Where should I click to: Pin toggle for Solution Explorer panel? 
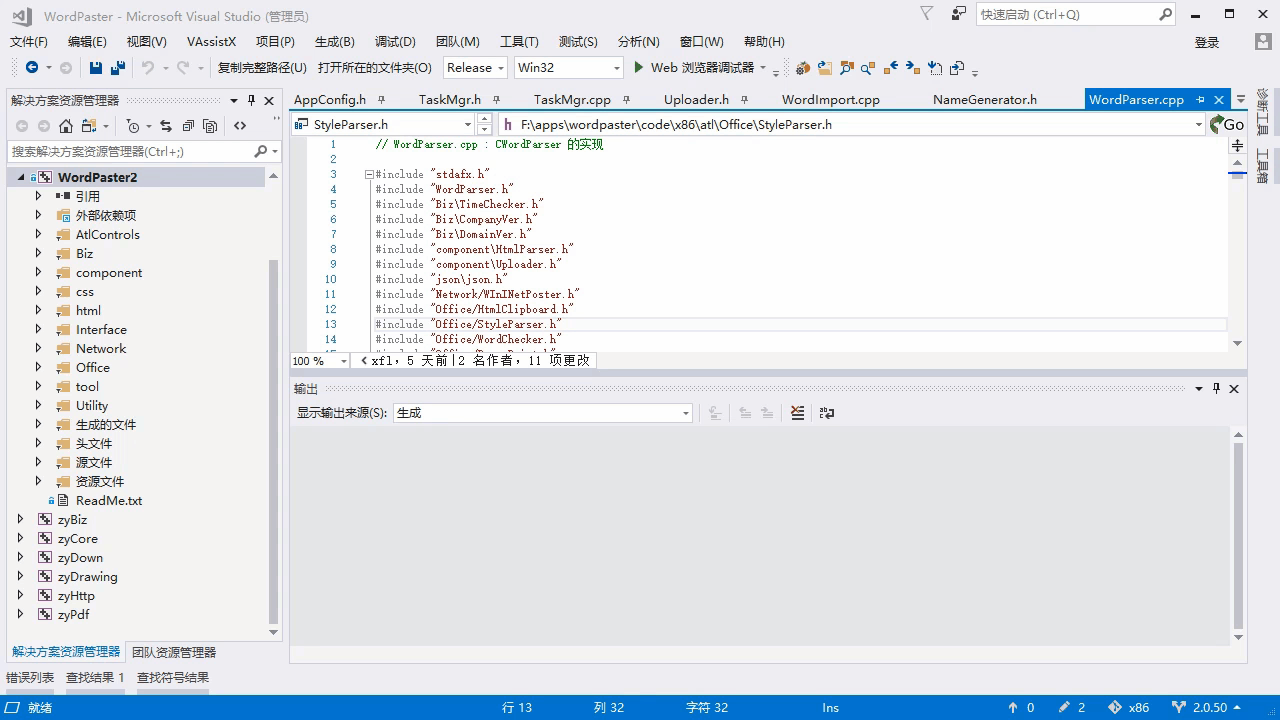(x=251, y=100)
